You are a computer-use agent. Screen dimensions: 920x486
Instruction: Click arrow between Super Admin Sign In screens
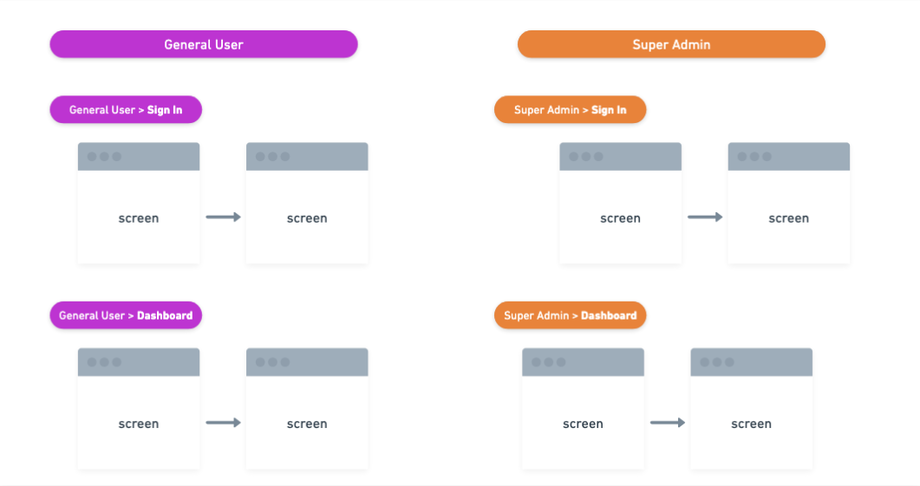click(705, 217)
